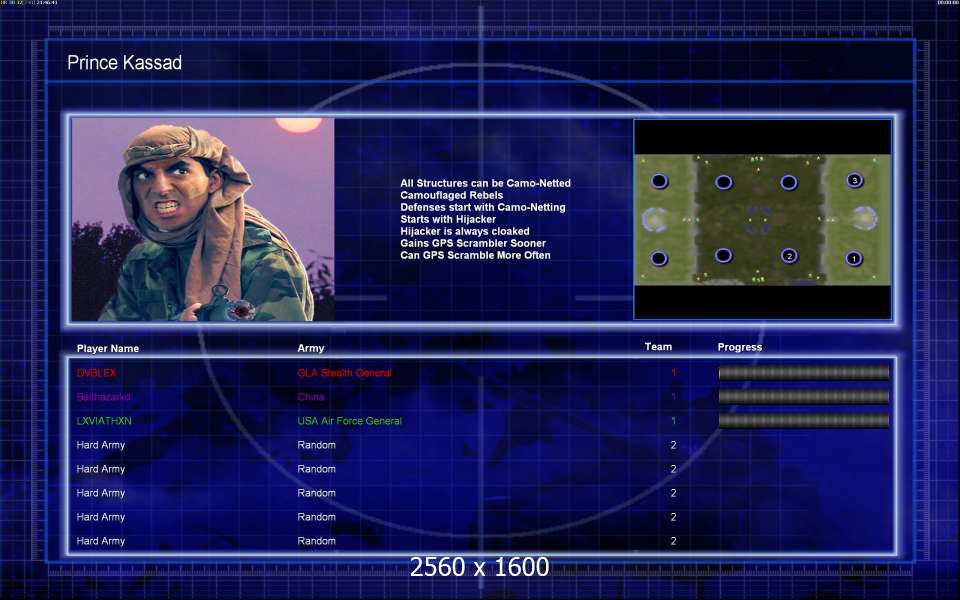Select player name Balthazarko

(x=103, y=397)
